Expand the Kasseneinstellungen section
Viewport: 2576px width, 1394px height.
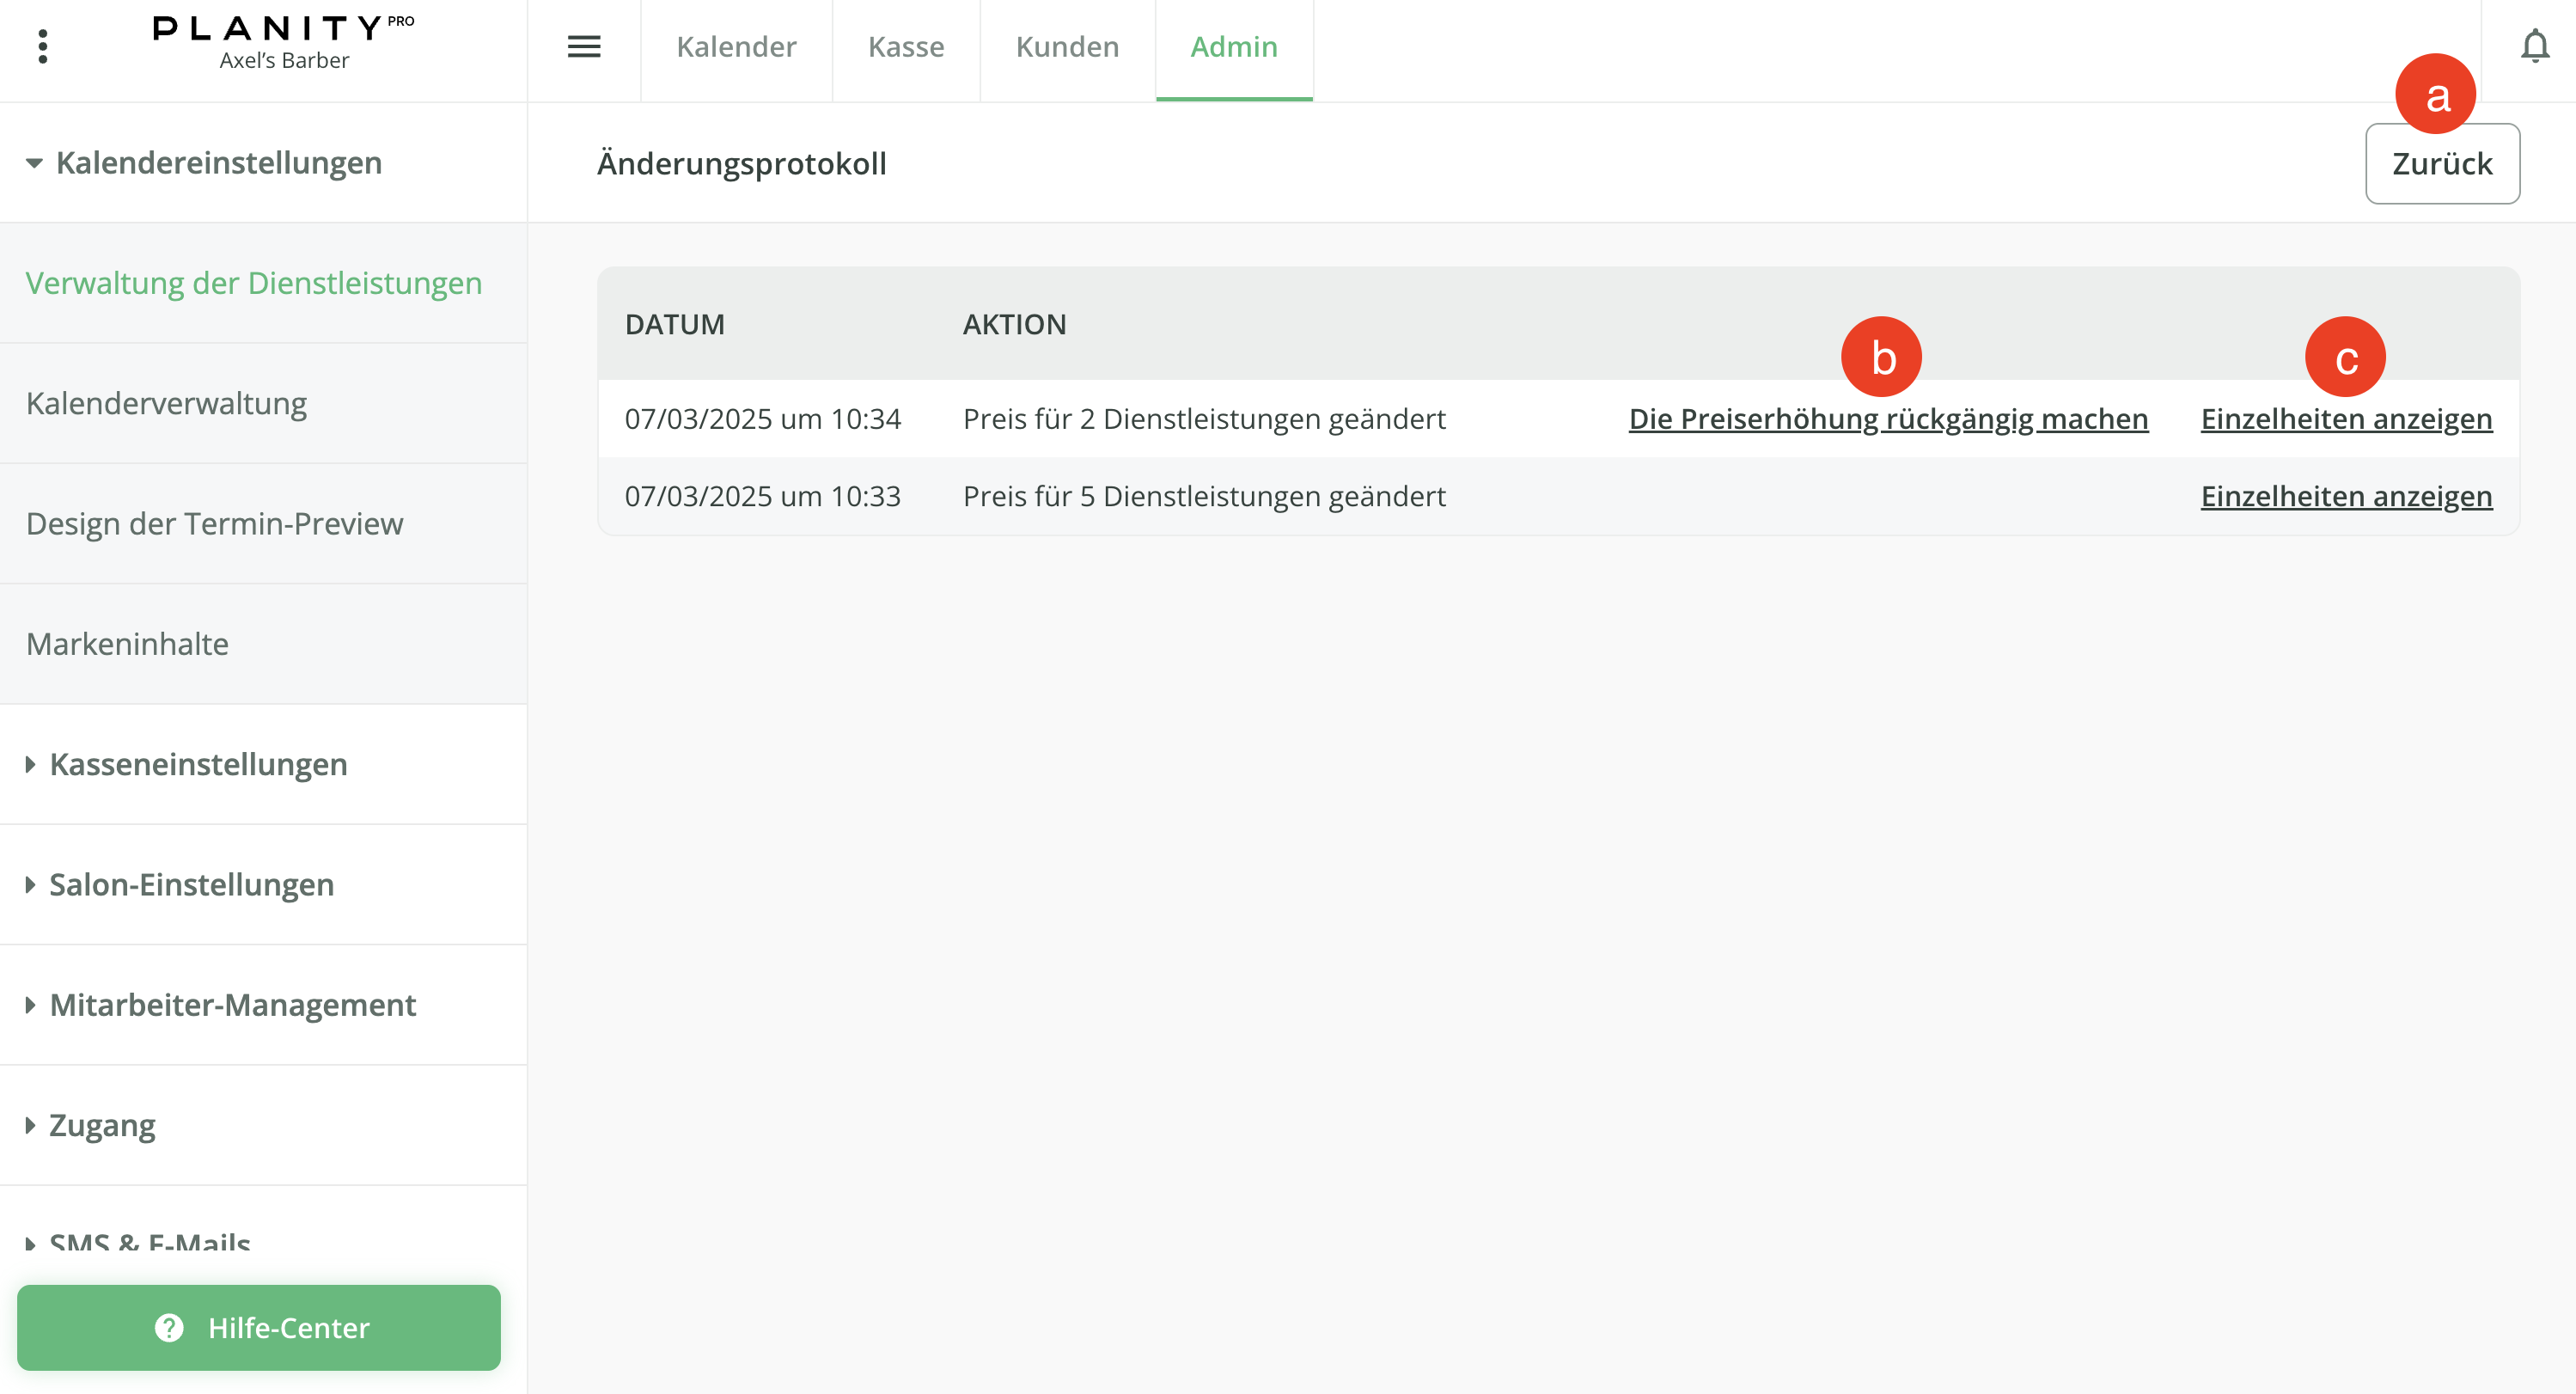coord(198,764)
